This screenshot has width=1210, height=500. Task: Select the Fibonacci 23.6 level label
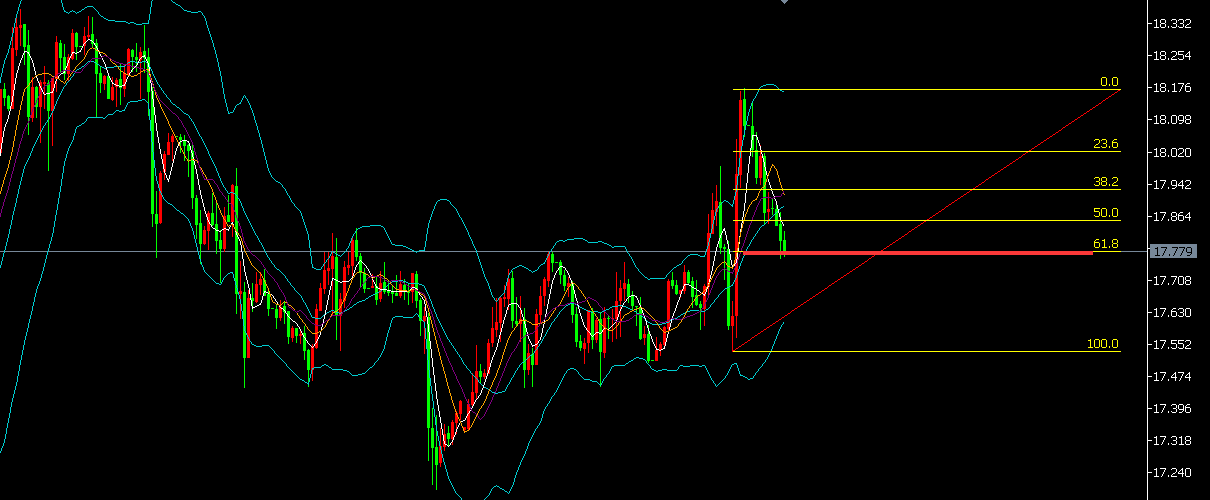tap(1106, 144)
